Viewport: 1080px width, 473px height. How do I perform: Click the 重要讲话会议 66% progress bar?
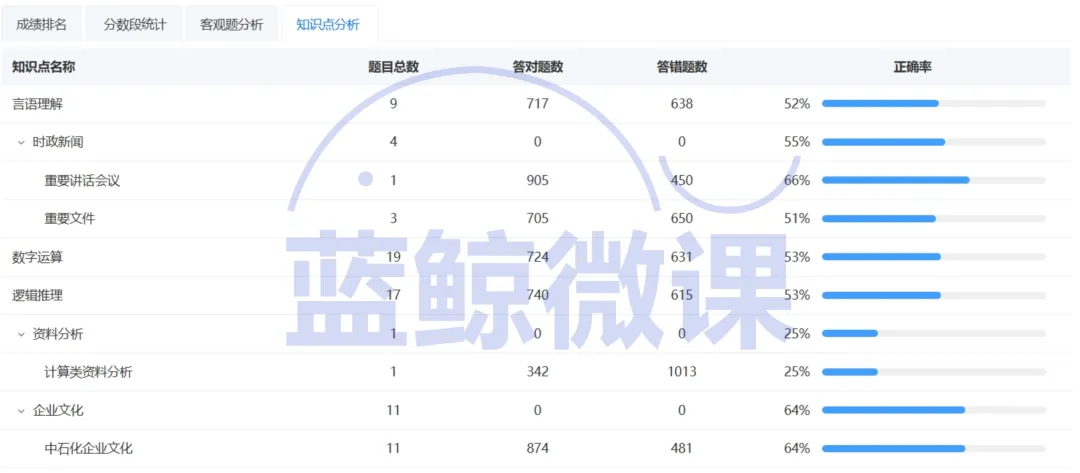pyautogui.click(x=934, y=180)
